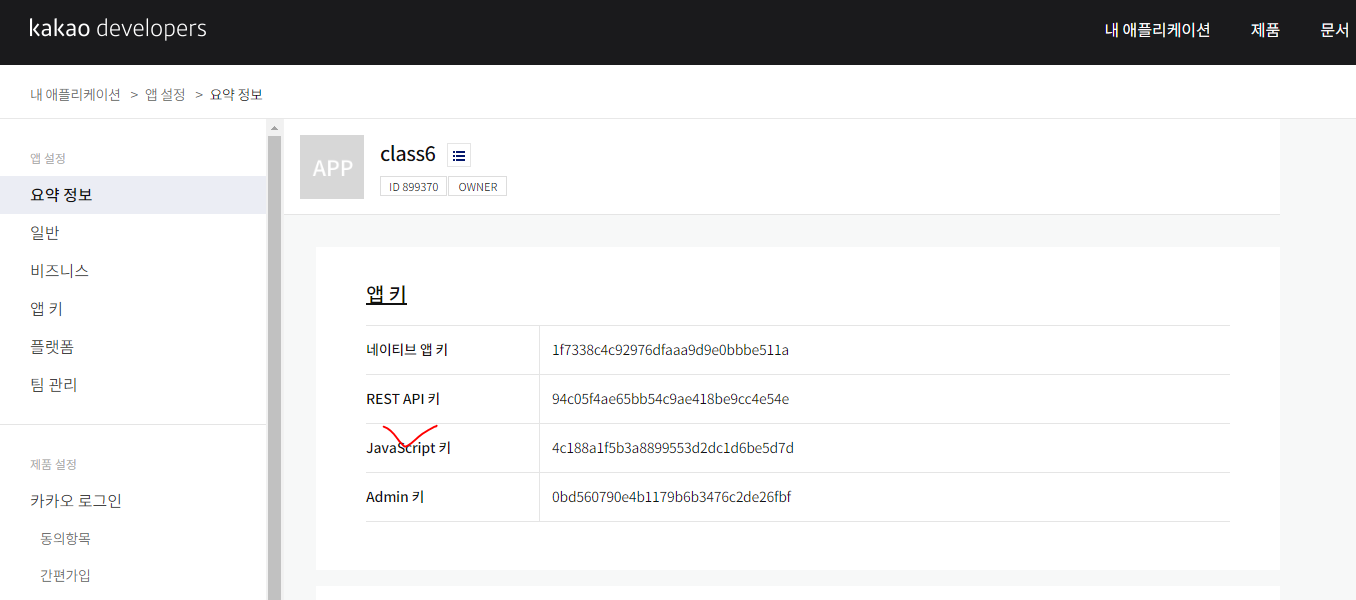
Task: Click the REST API 키 row label
Action: (x=403, y=399)
